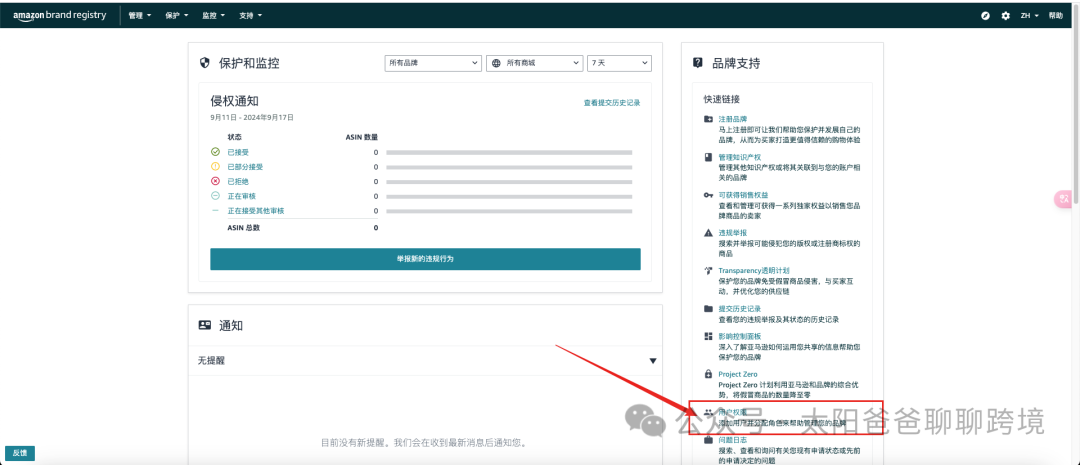Click the shield icon beside 保护和监控
Screen dimensions: 1080x465
[x=204, y=63]
